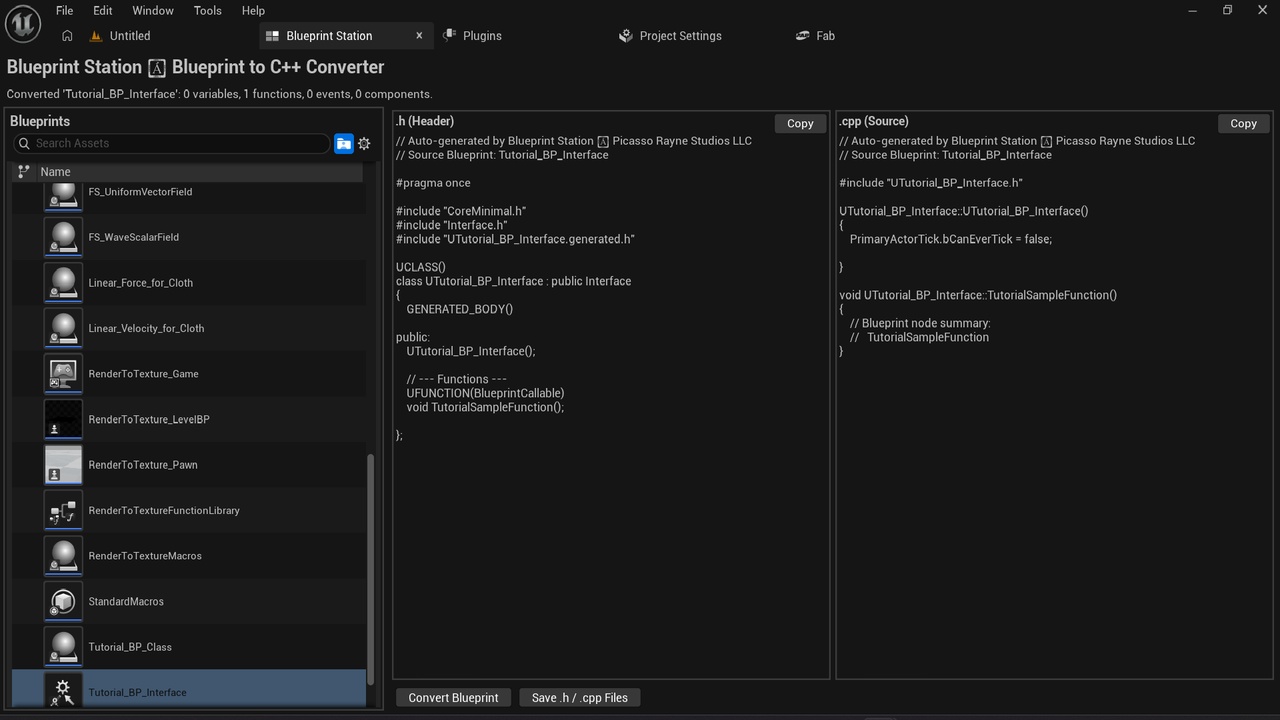Select Tutorial_BP_Class blueprint name

coord(130,647)
